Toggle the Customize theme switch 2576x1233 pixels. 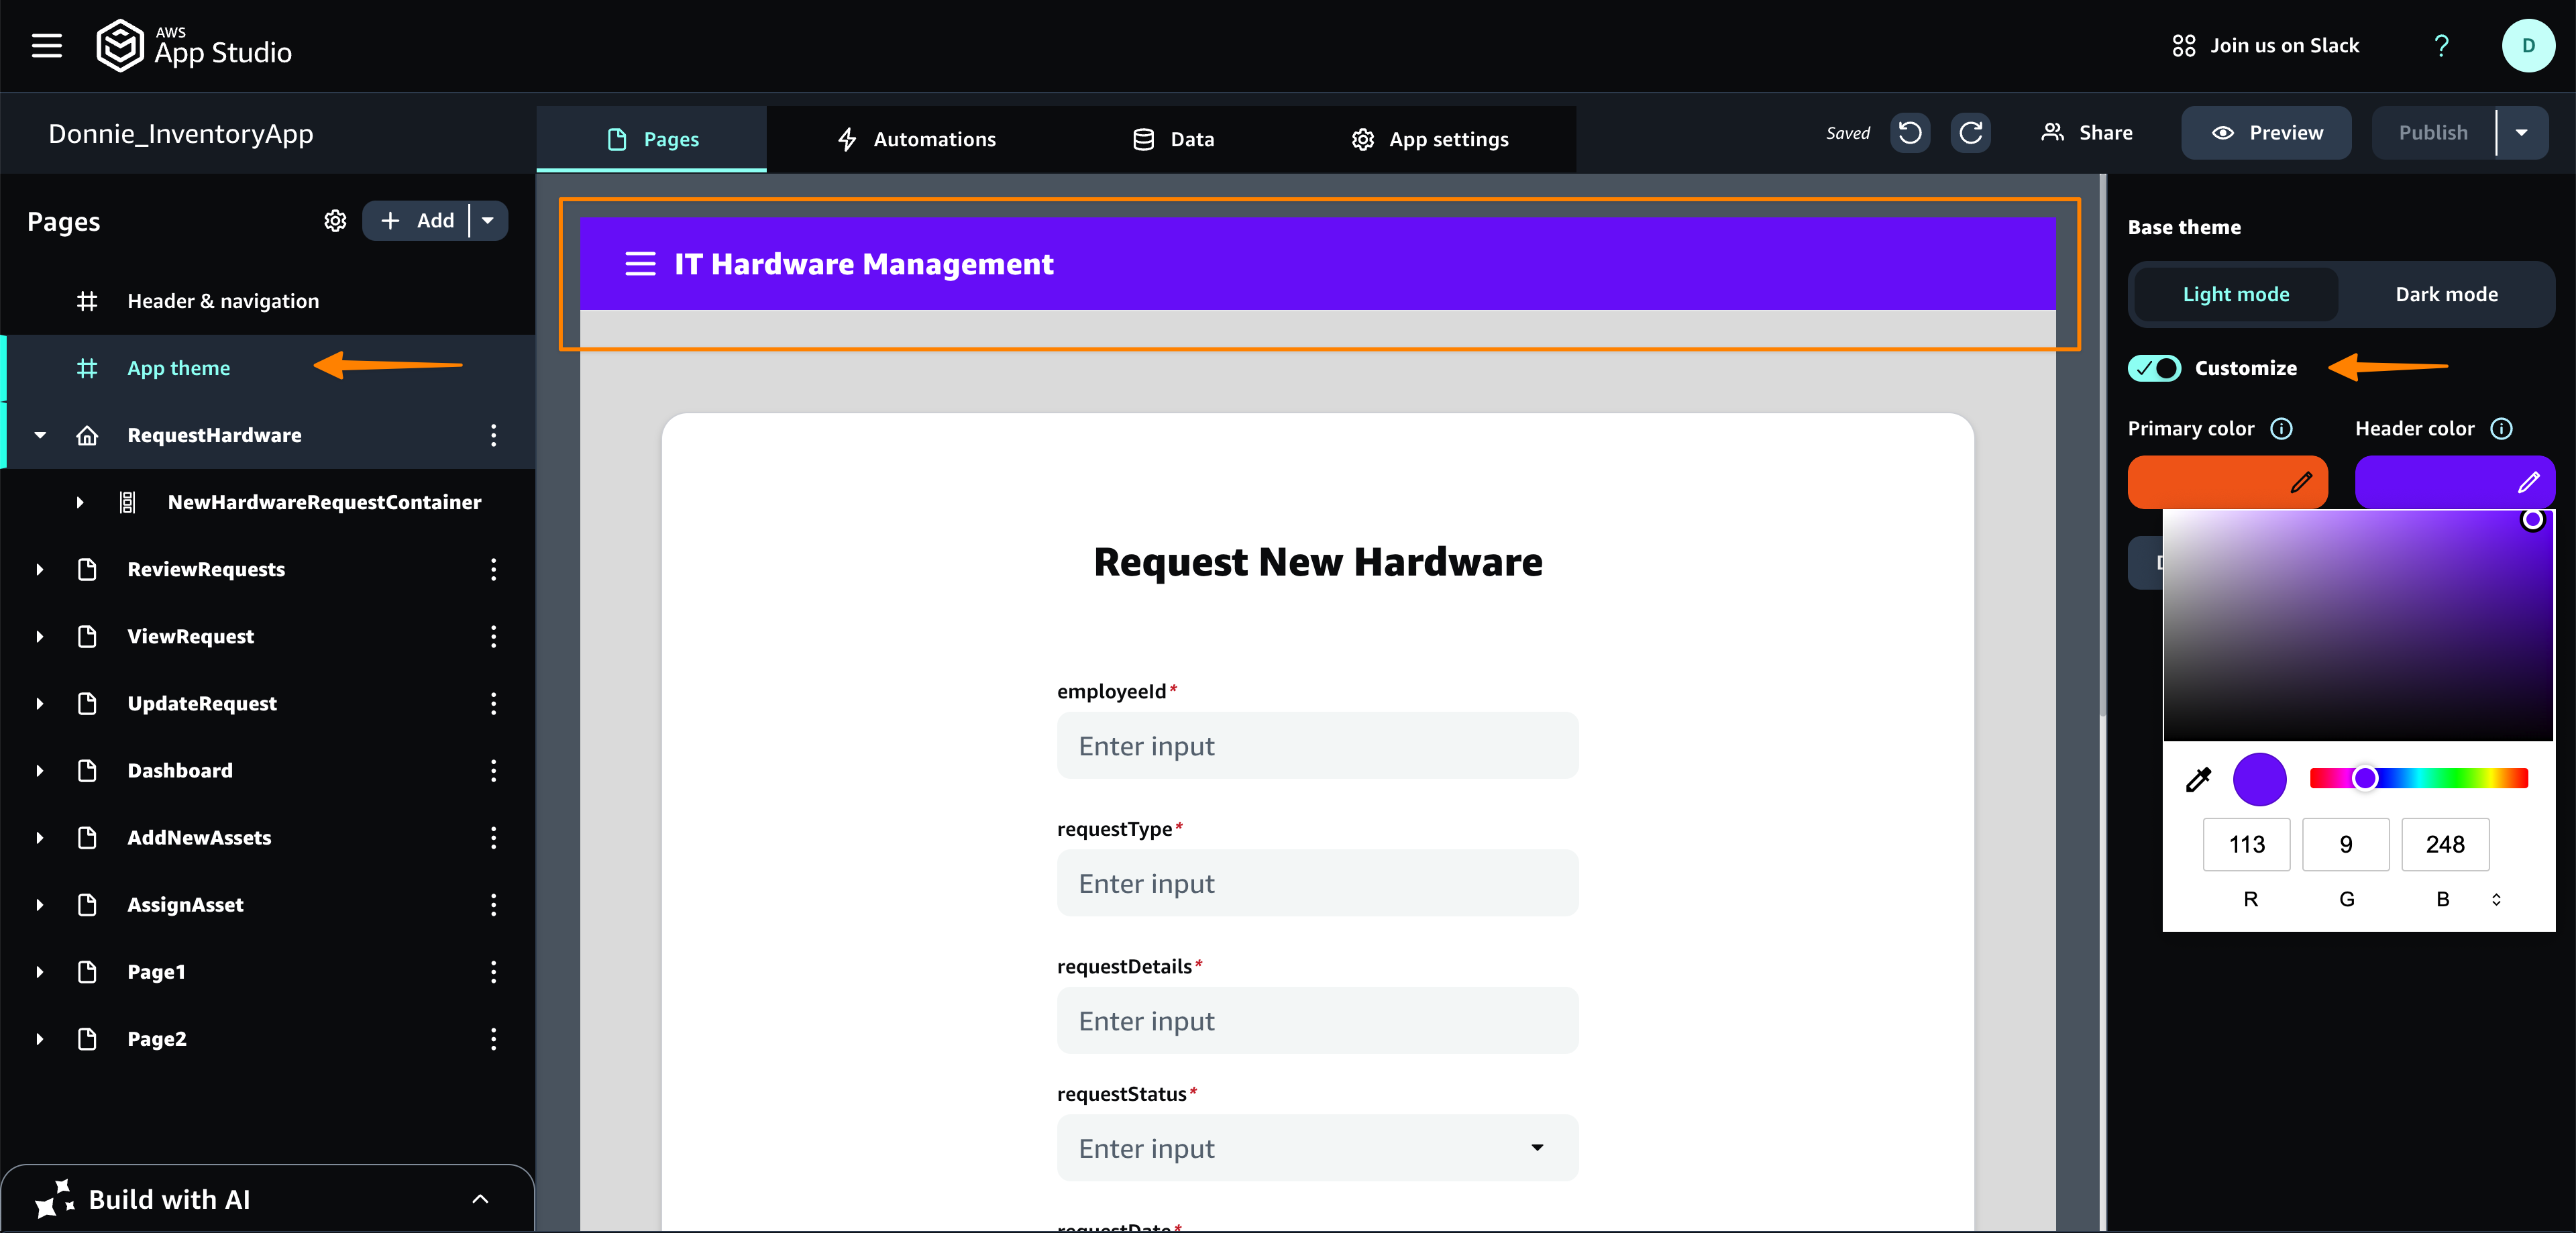(x=2154, y=368)
